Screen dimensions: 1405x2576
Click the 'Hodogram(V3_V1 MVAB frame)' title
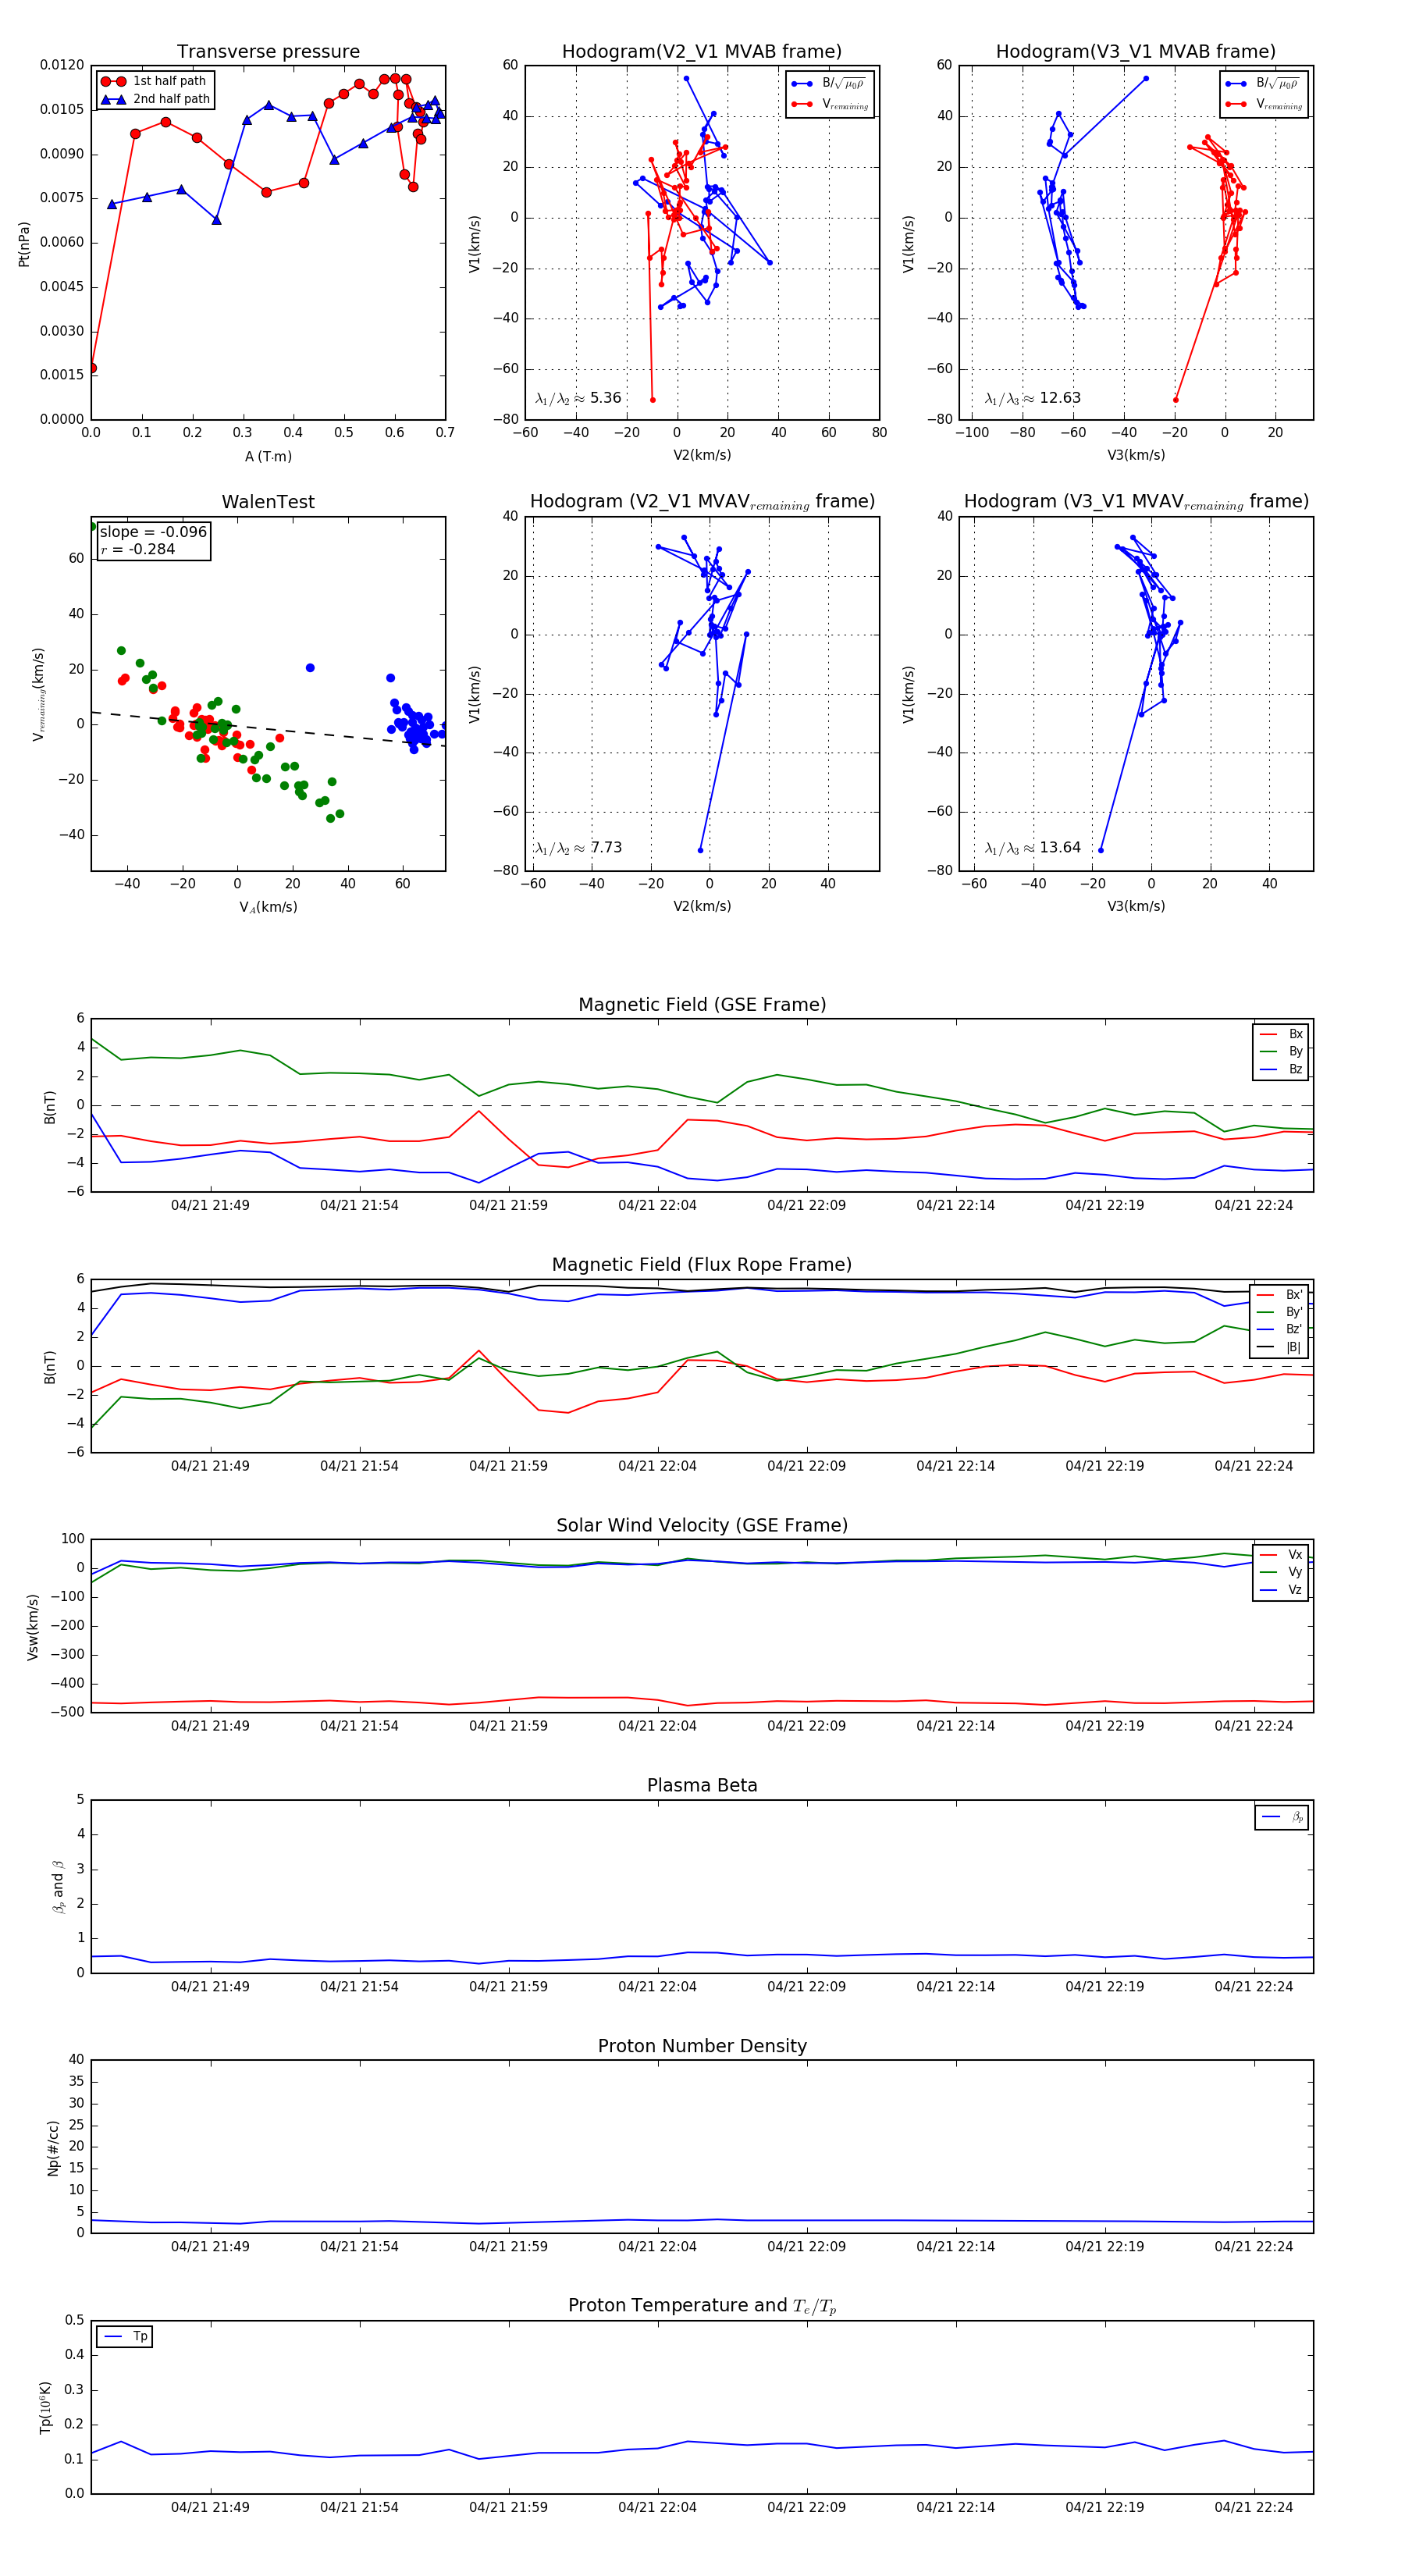(x=1136, y=52)
